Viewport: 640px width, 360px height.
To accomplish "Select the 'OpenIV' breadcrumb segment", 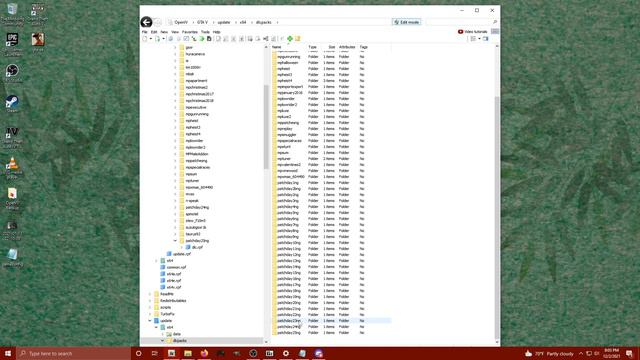I will (181, 22).
